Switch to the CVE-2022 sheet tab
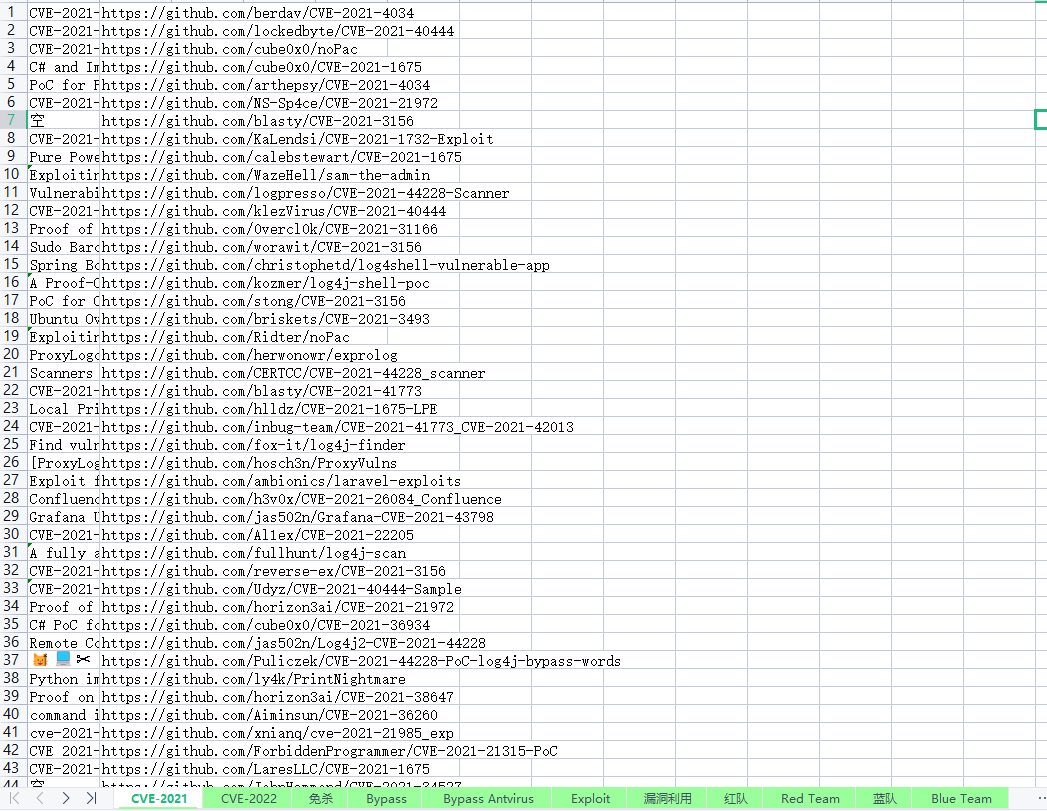This screenshot has width=1047, height=811. 248,798
